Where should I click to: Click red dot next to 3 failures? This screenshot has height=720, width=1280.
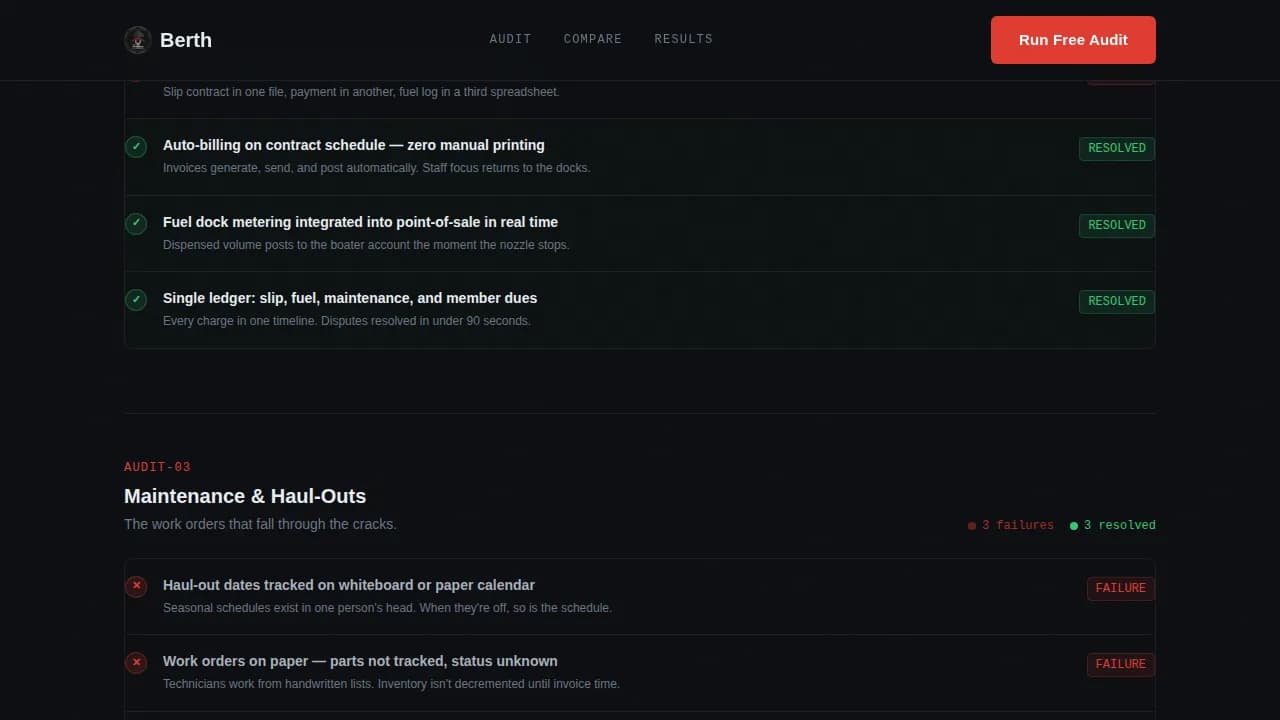click(972, 526)
